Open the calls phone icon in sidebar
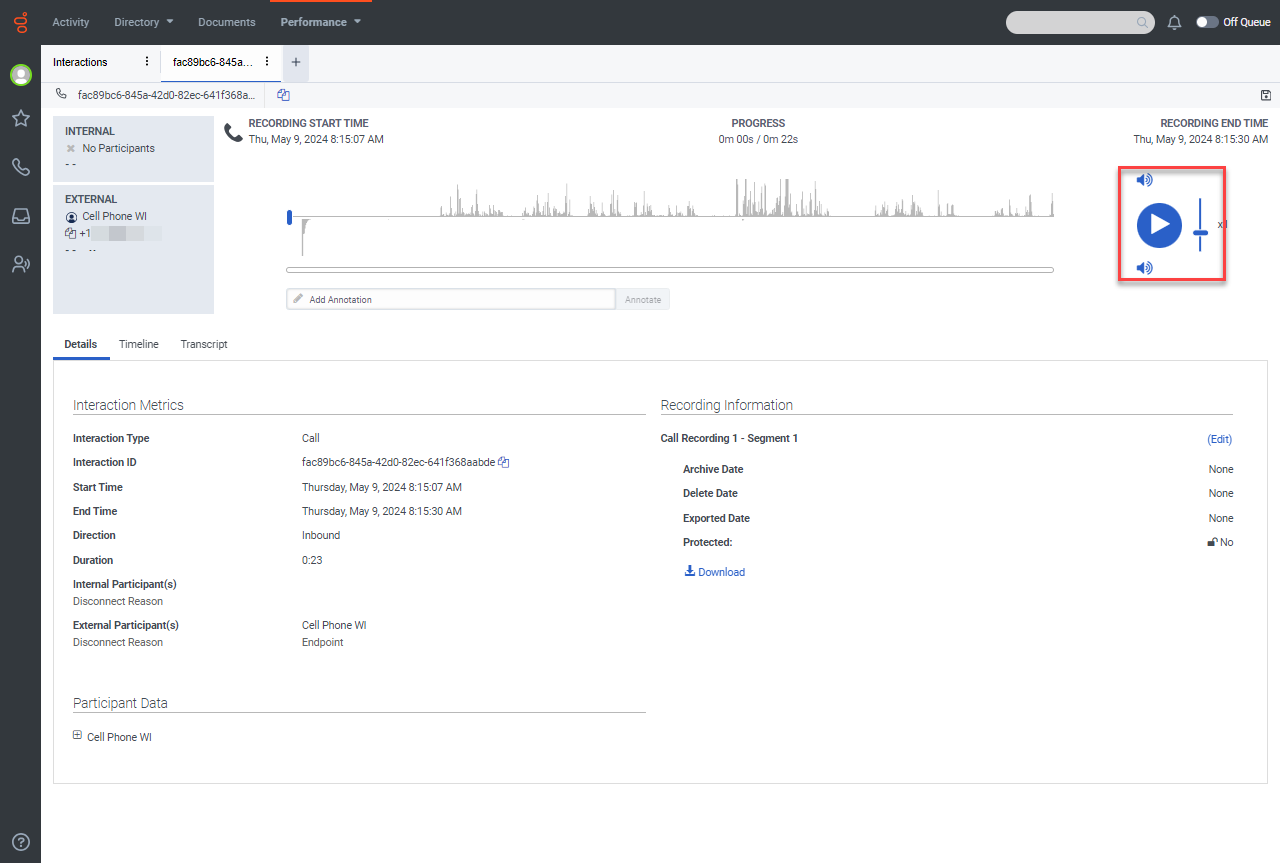The height and width of the screenshot is (863, 1280). (20, 167)
